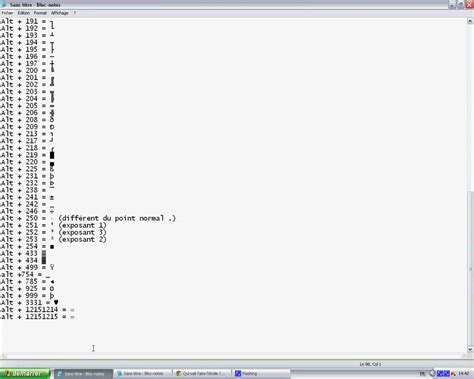
Task: Click the text '(exposant 2)'
Action: tap(82, 239)
